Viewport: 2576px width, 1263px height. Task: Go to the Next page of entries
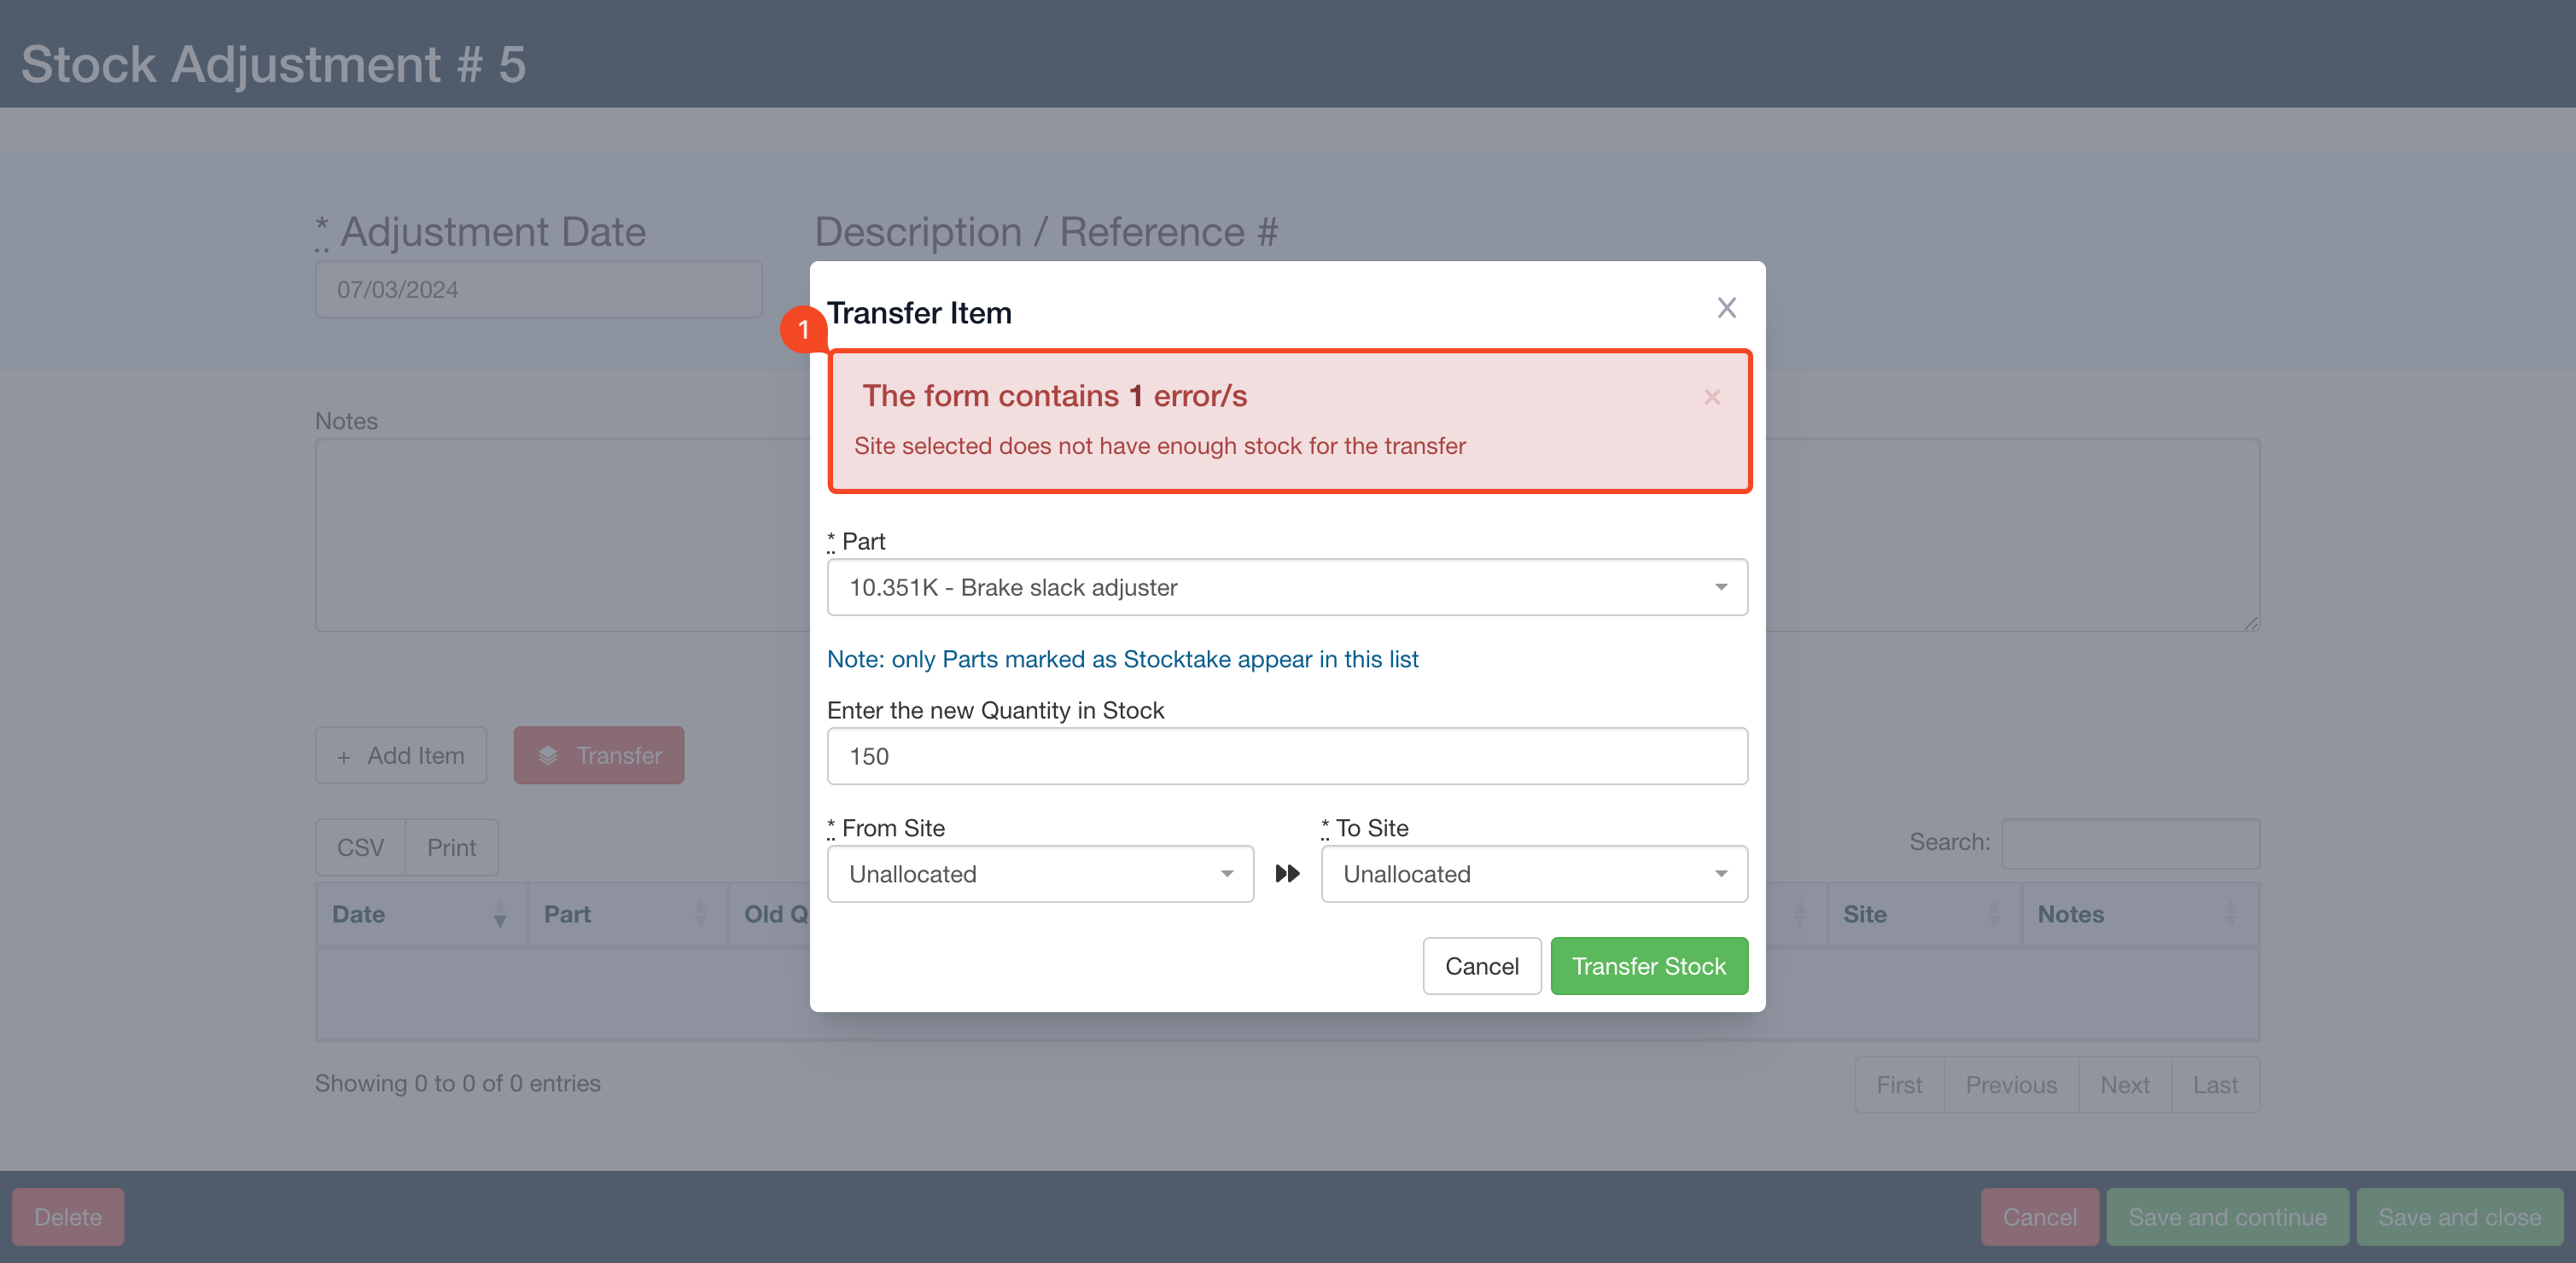tap(2124, 1084)
